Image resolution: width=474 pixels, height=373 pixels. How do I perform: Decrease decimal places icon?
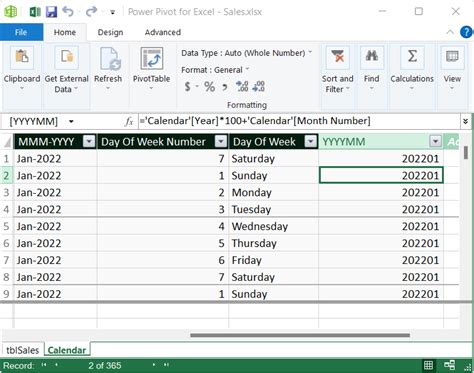pos(258,87)
